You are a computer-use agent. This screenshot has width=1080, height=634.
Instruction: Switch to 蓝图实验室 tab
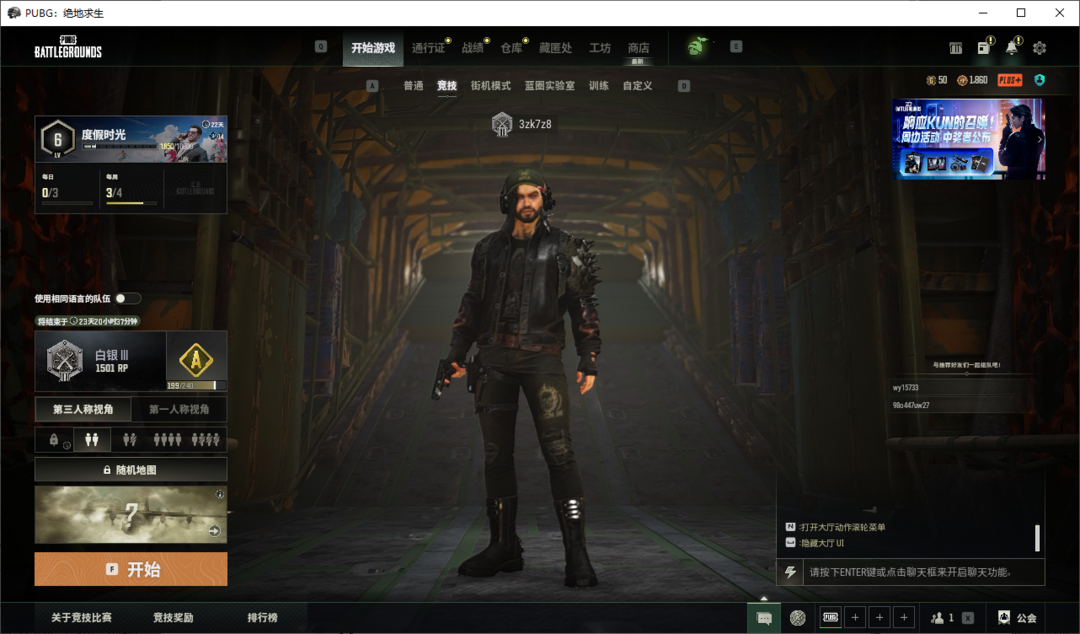[550, 85]
